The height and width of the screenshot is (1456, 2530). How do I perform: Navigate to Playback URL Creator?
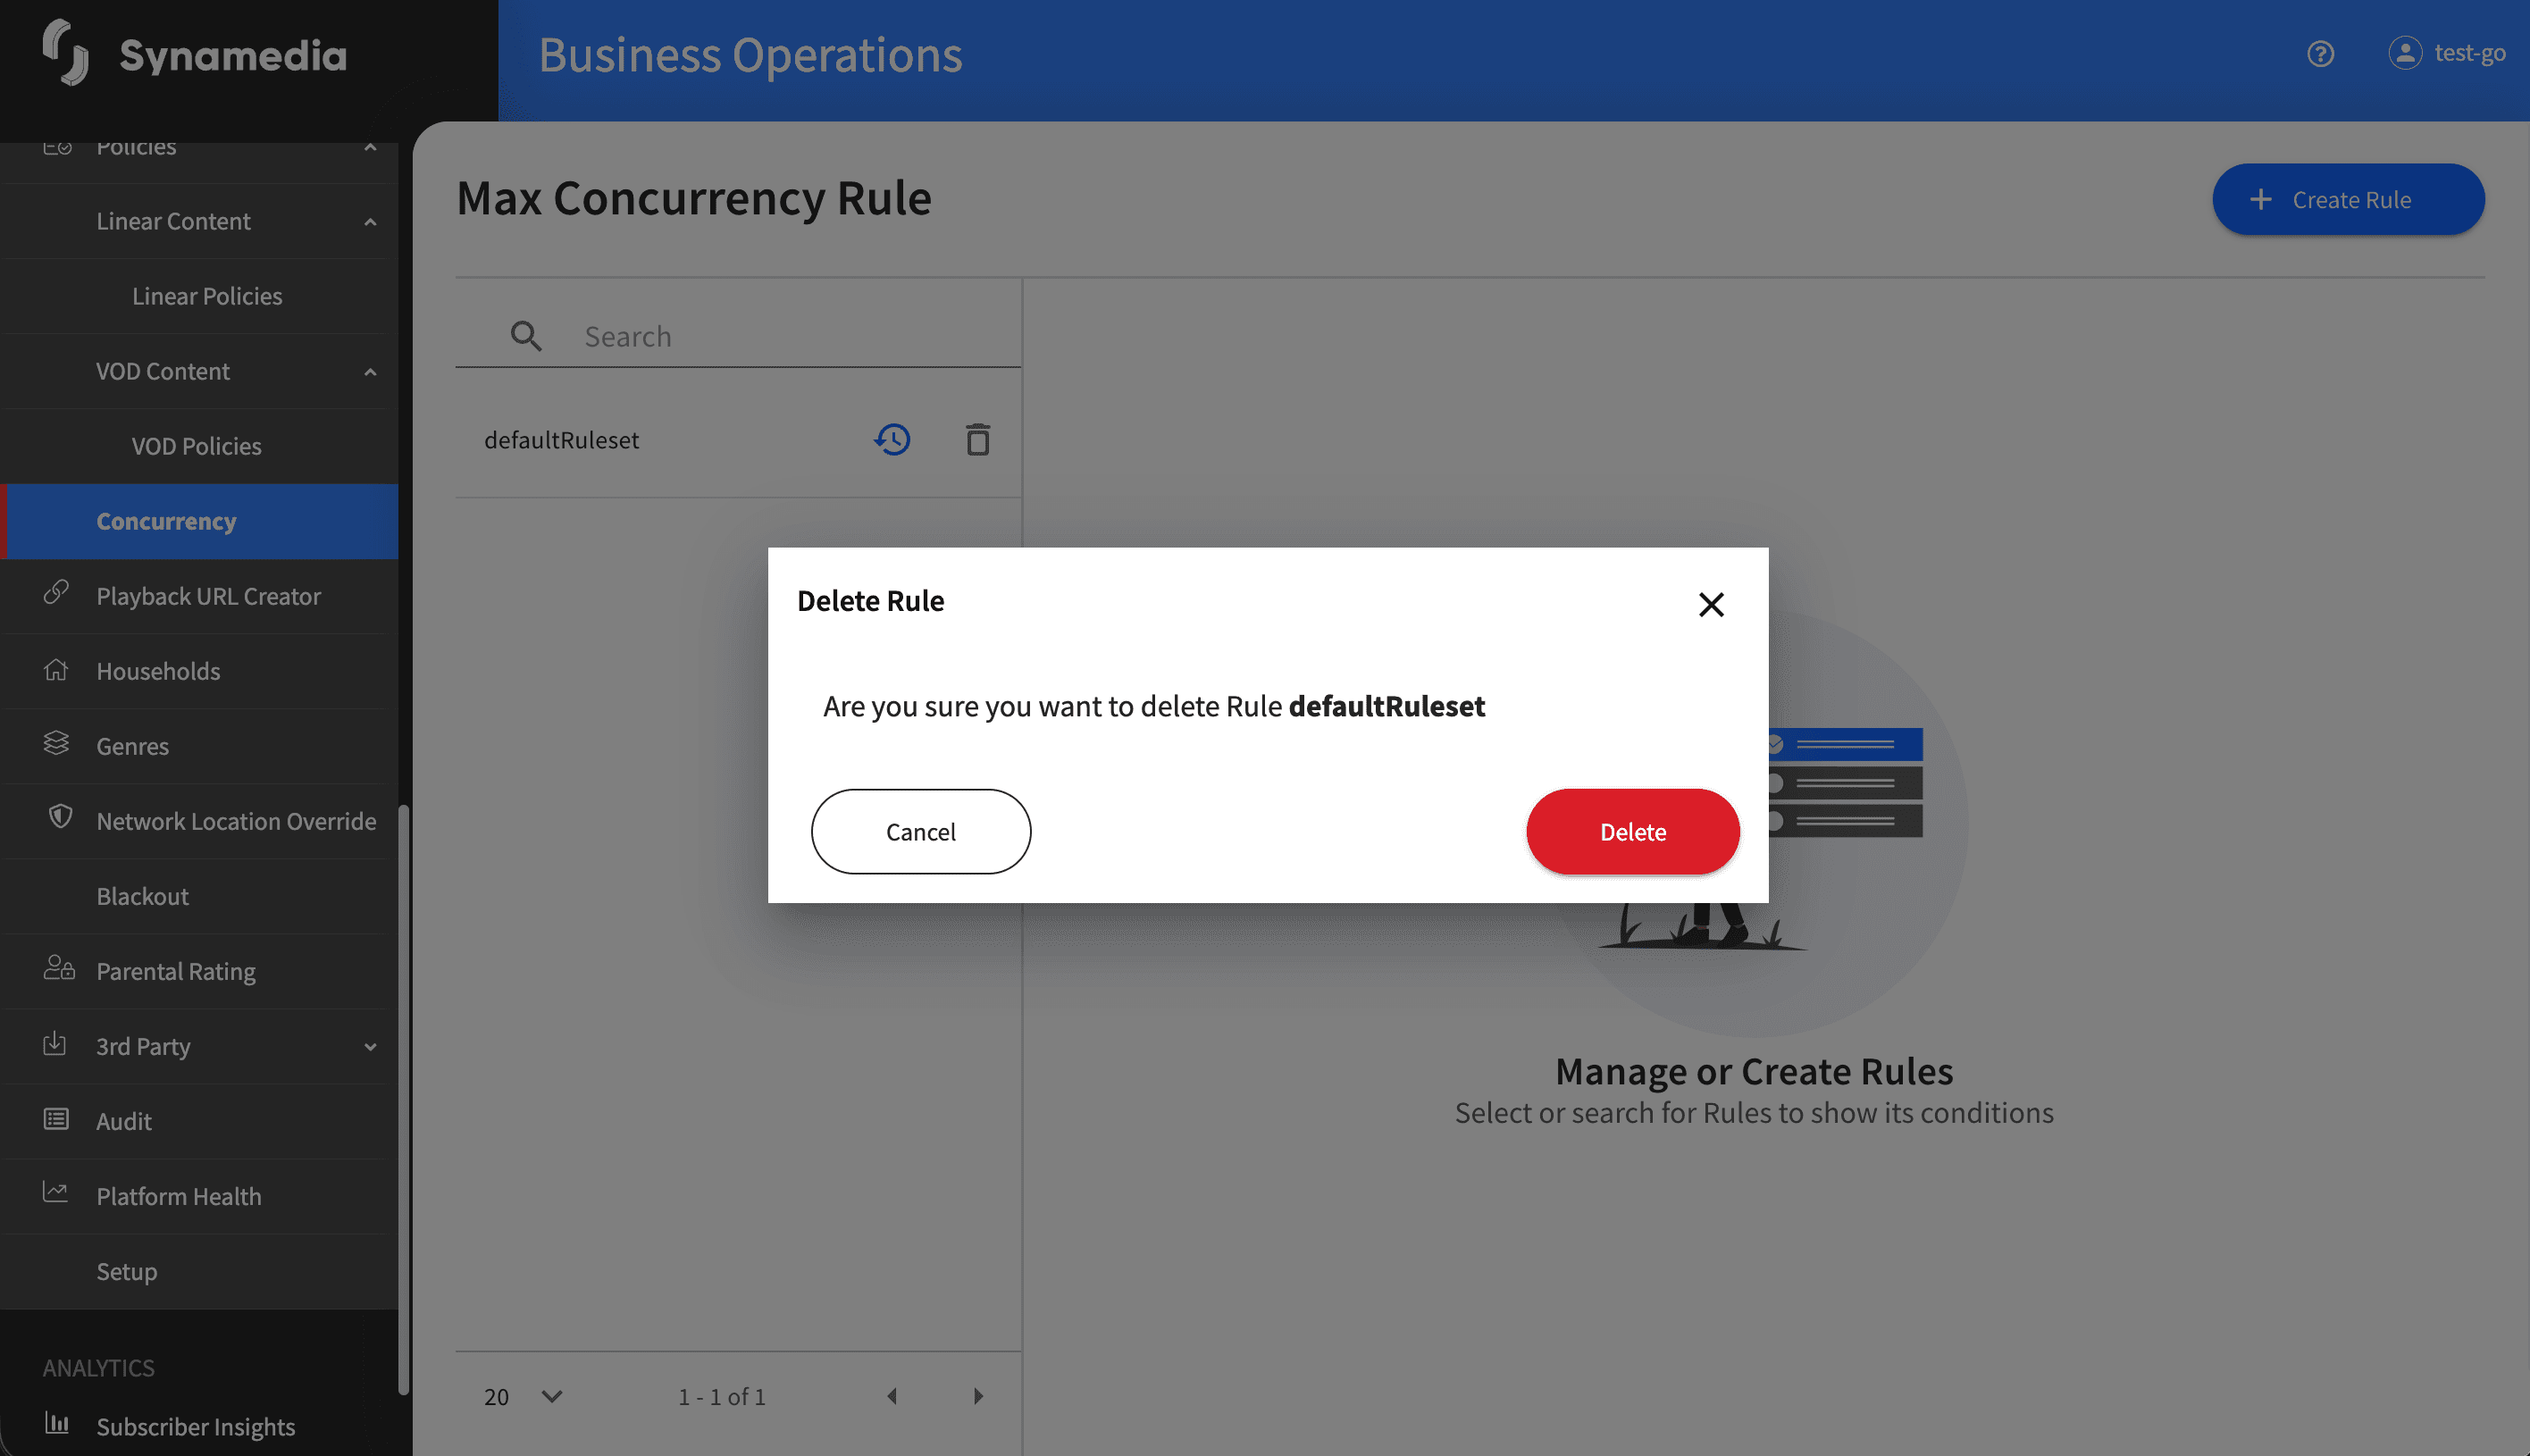coord(208,596)
